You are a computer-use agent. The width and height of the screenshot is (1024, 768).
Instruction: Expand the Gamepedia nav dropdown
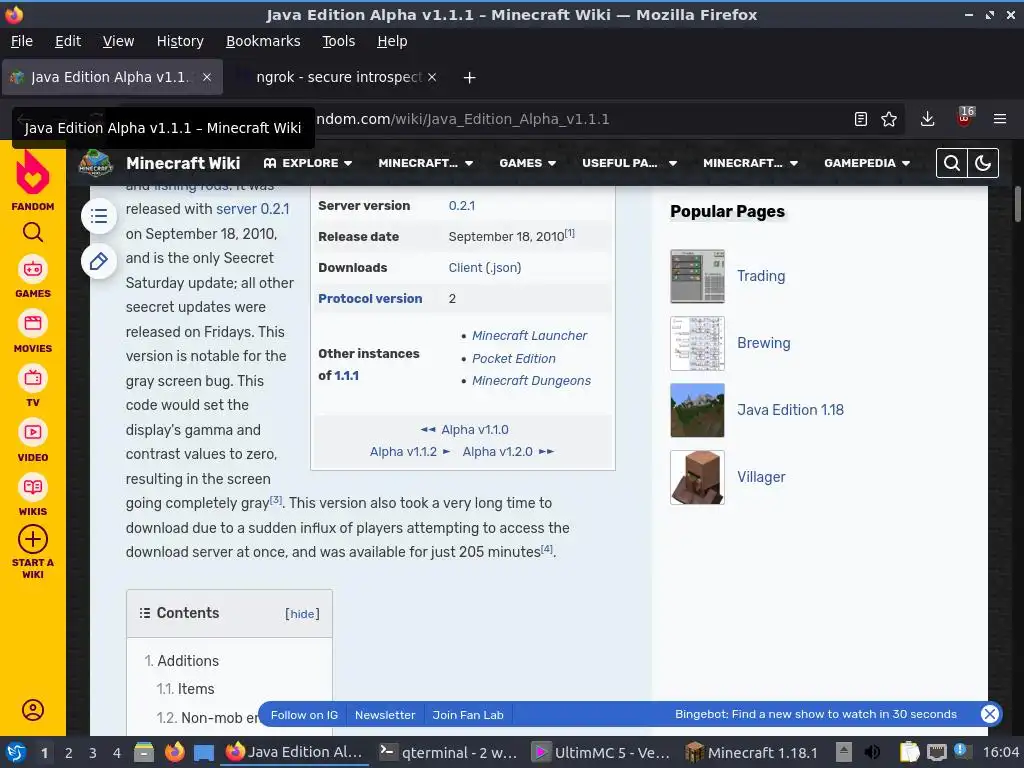(x=867, y=163)
